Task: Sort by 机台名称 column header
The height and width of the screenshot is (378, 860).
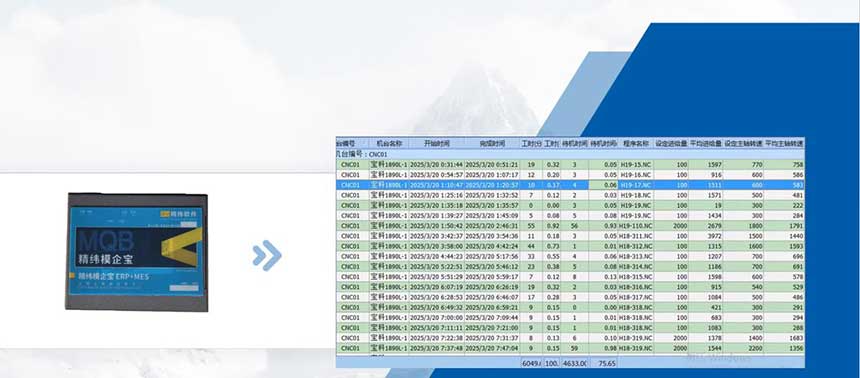Action: (389, 144)
